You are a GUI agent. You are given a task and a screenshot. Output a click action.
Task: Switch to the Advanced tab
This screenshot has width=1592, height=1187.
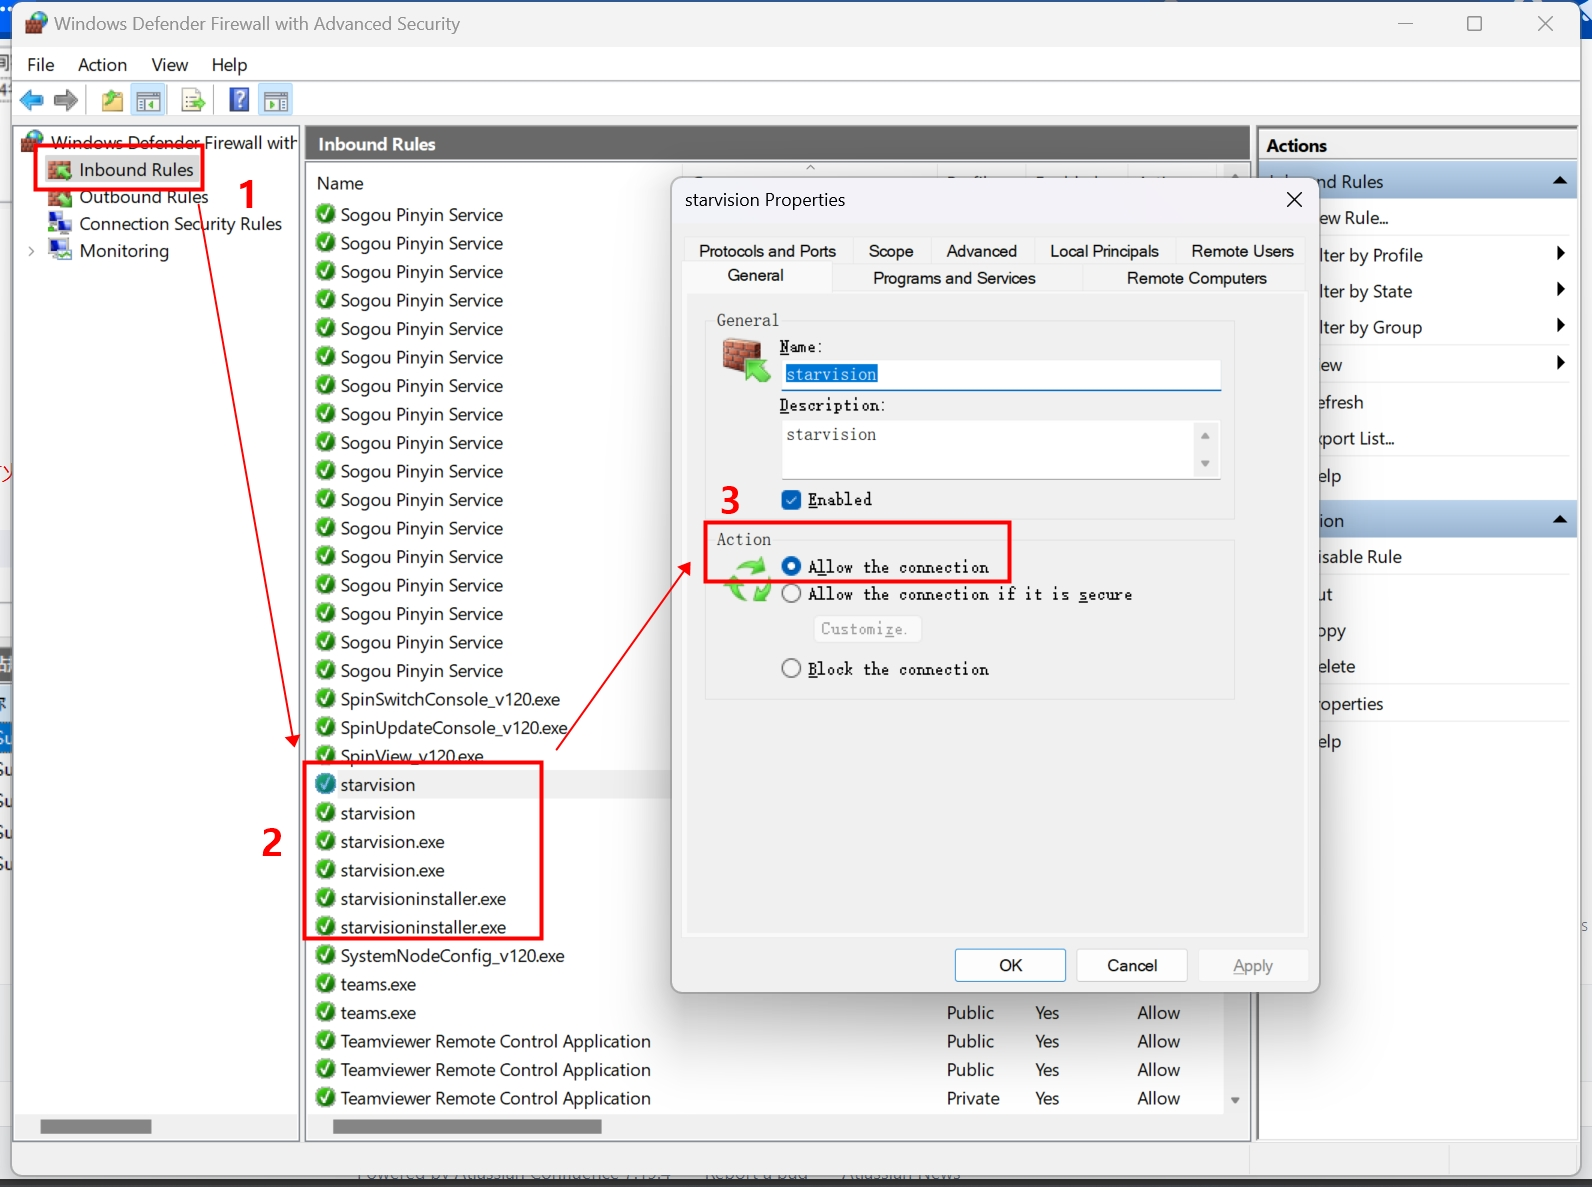tap(981, 251)
